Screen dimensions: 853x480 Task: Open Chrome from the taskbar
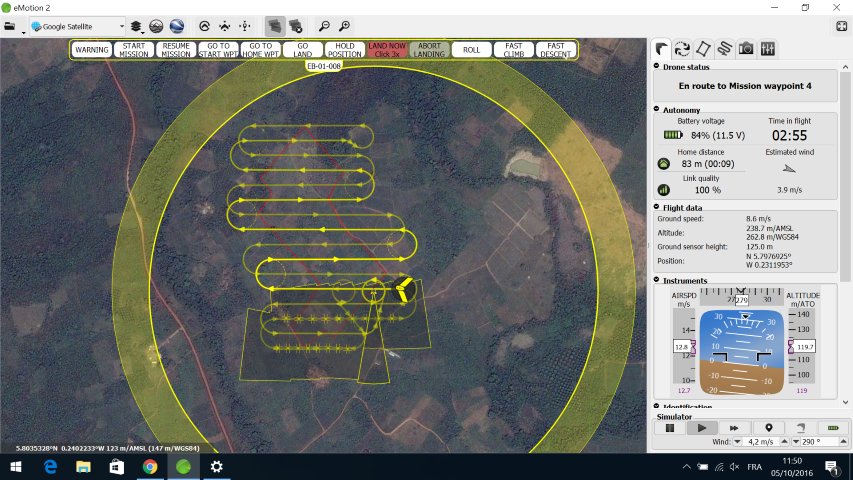150,467
